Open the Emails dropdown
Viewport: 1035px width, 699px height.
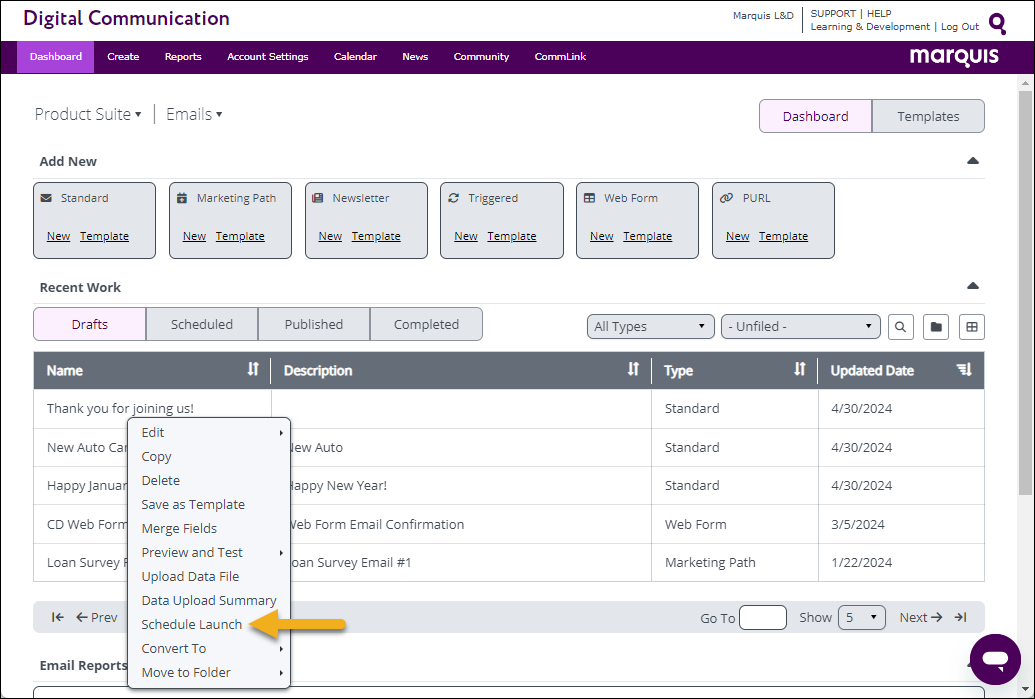click(x=194, y=114)
